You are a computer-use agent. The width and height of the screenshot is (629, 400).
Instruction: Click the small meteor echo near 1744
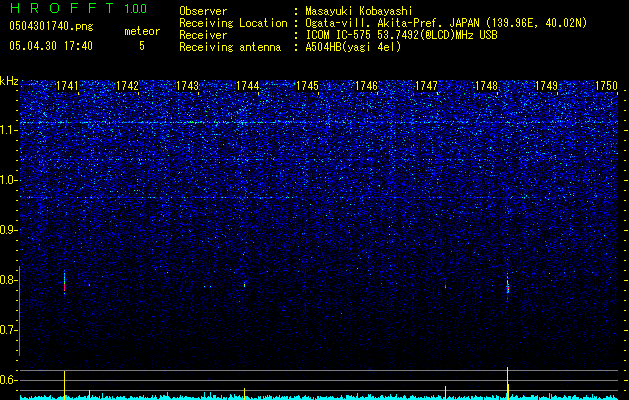pos(244,285)
